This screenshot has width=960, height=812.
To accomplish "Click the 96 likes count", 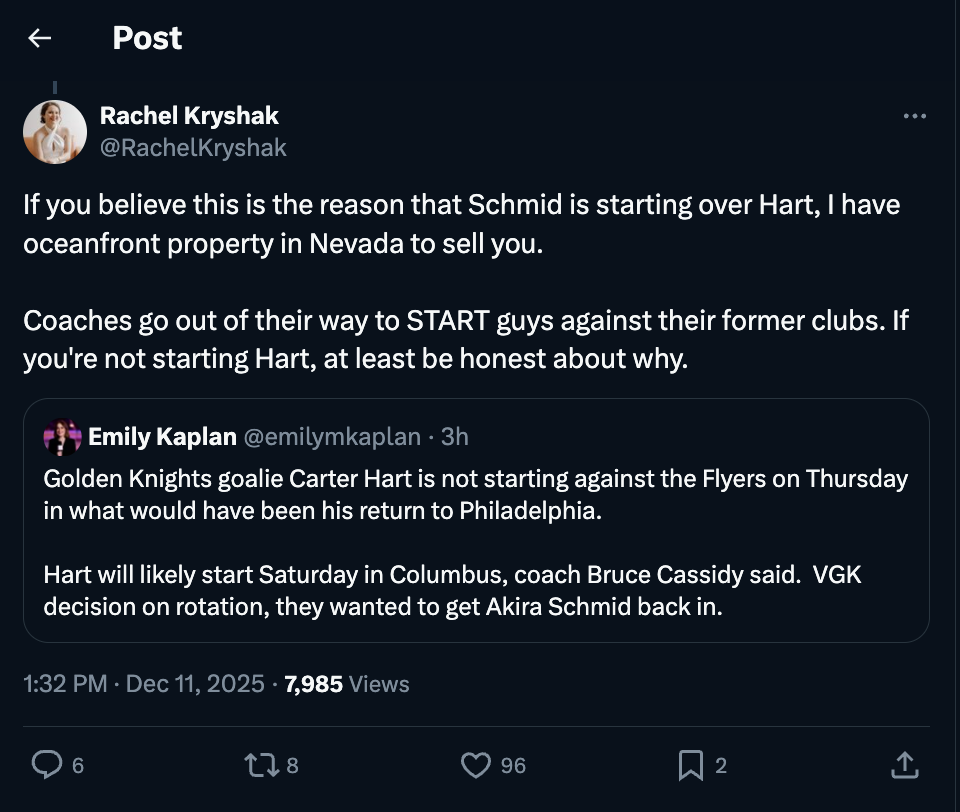I will point(513,766).
